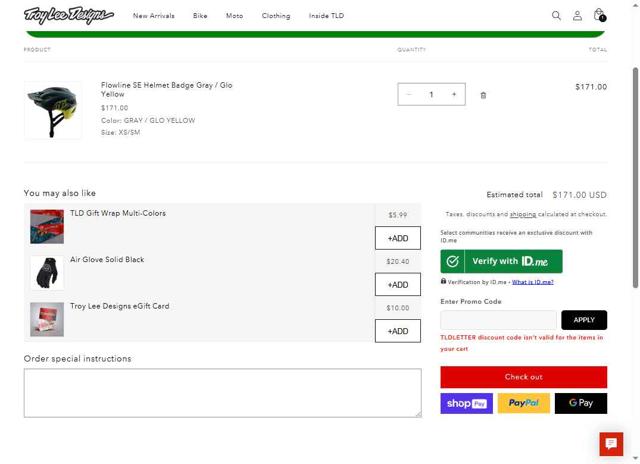Open the New Arrivals menu
The height and width of the screenshot is (464, 640).
(x=153, y=16)
